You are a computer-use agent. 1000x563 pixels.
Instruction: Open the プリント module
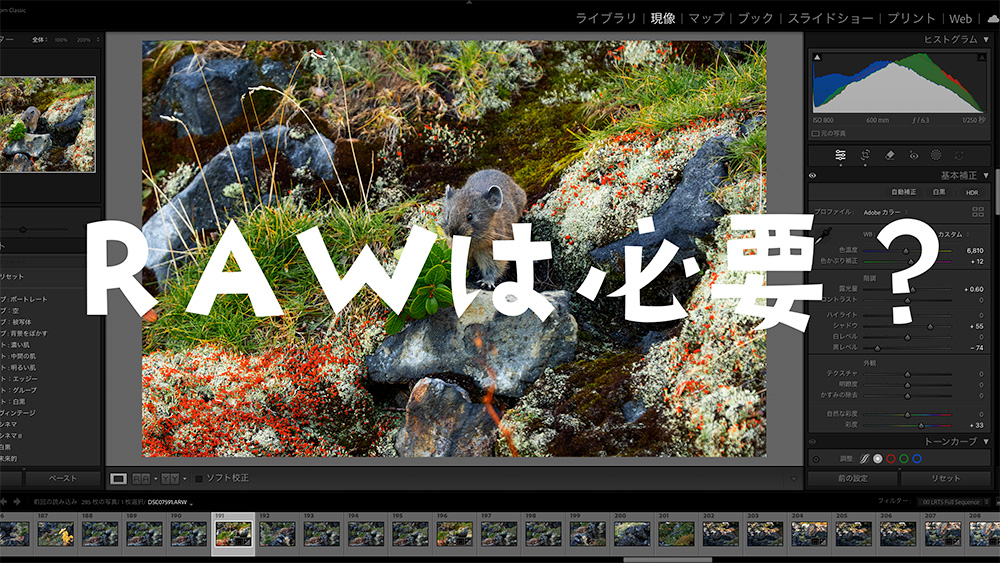[x=911, y=18]
